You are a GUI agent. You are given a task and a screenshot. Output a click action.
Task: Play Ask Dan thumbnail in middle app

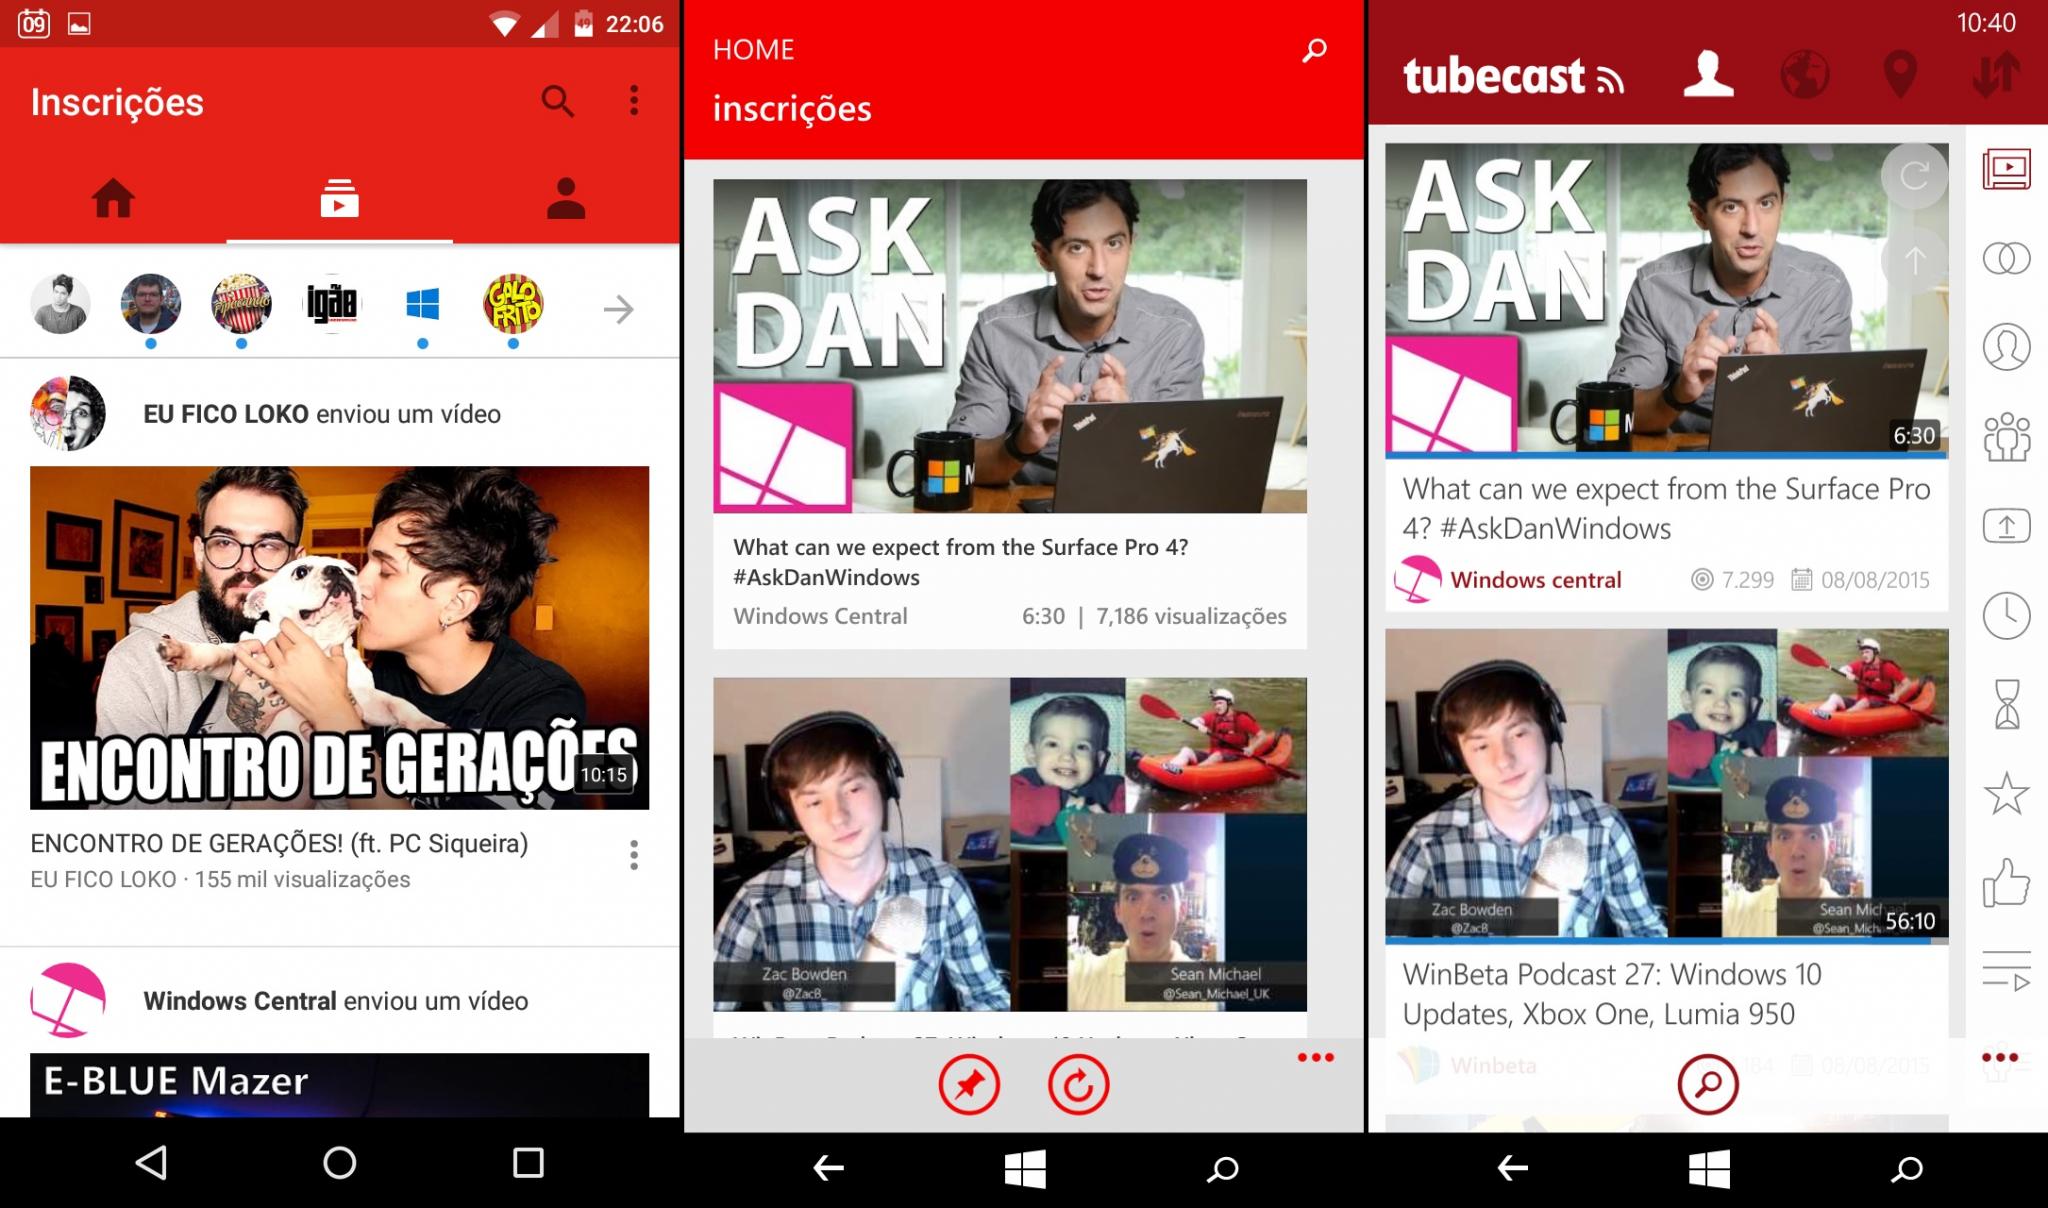(1010, 346)
